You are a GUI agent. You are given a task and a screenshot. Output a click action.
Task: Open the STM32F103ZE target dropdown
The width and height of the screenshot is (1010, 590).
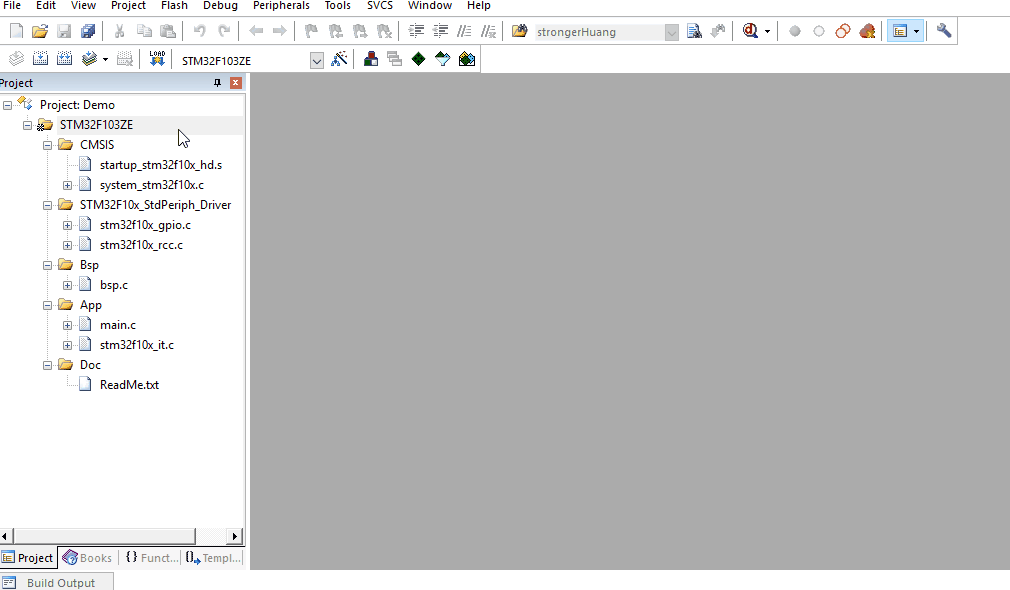pos(317,60)
